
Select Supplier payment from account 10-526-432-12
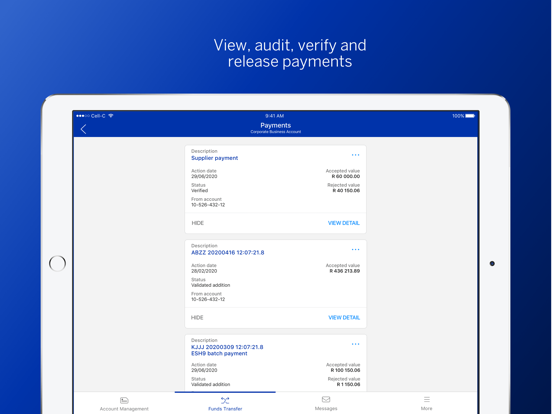208,205
